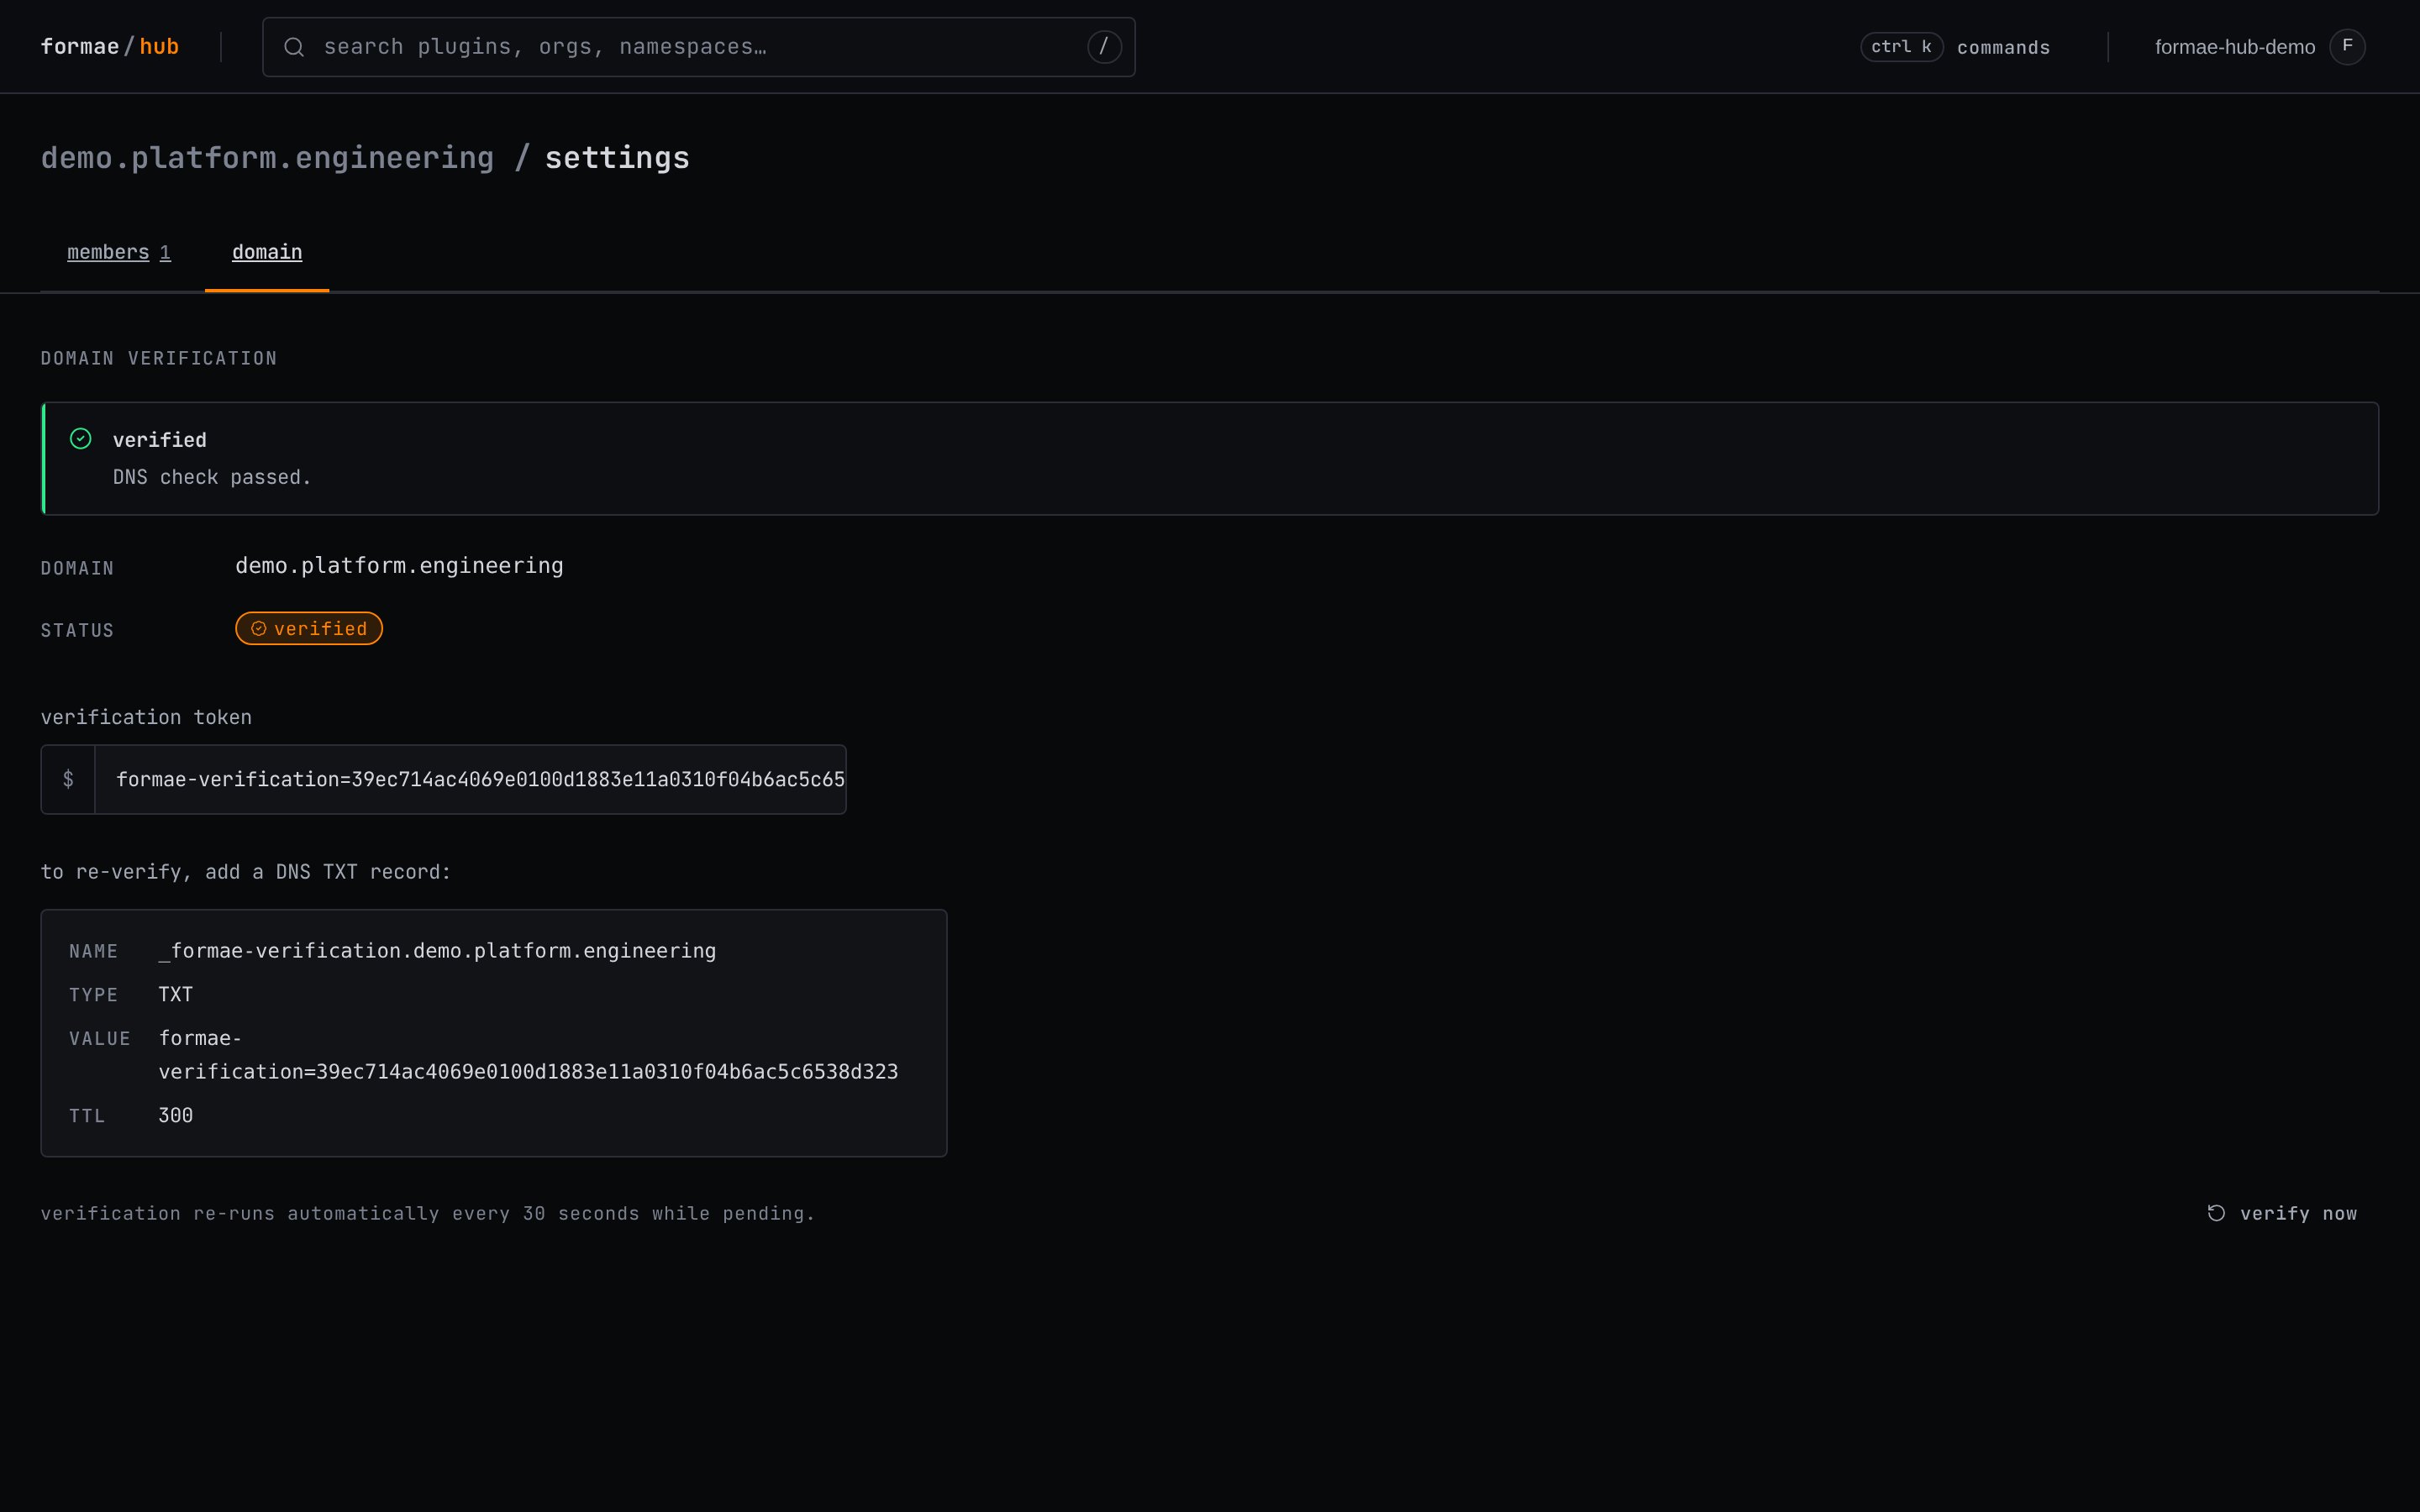The width and height of the screenshot is (2420, 1512).
Task: Go to formae home logo
Action: [80, 47]
